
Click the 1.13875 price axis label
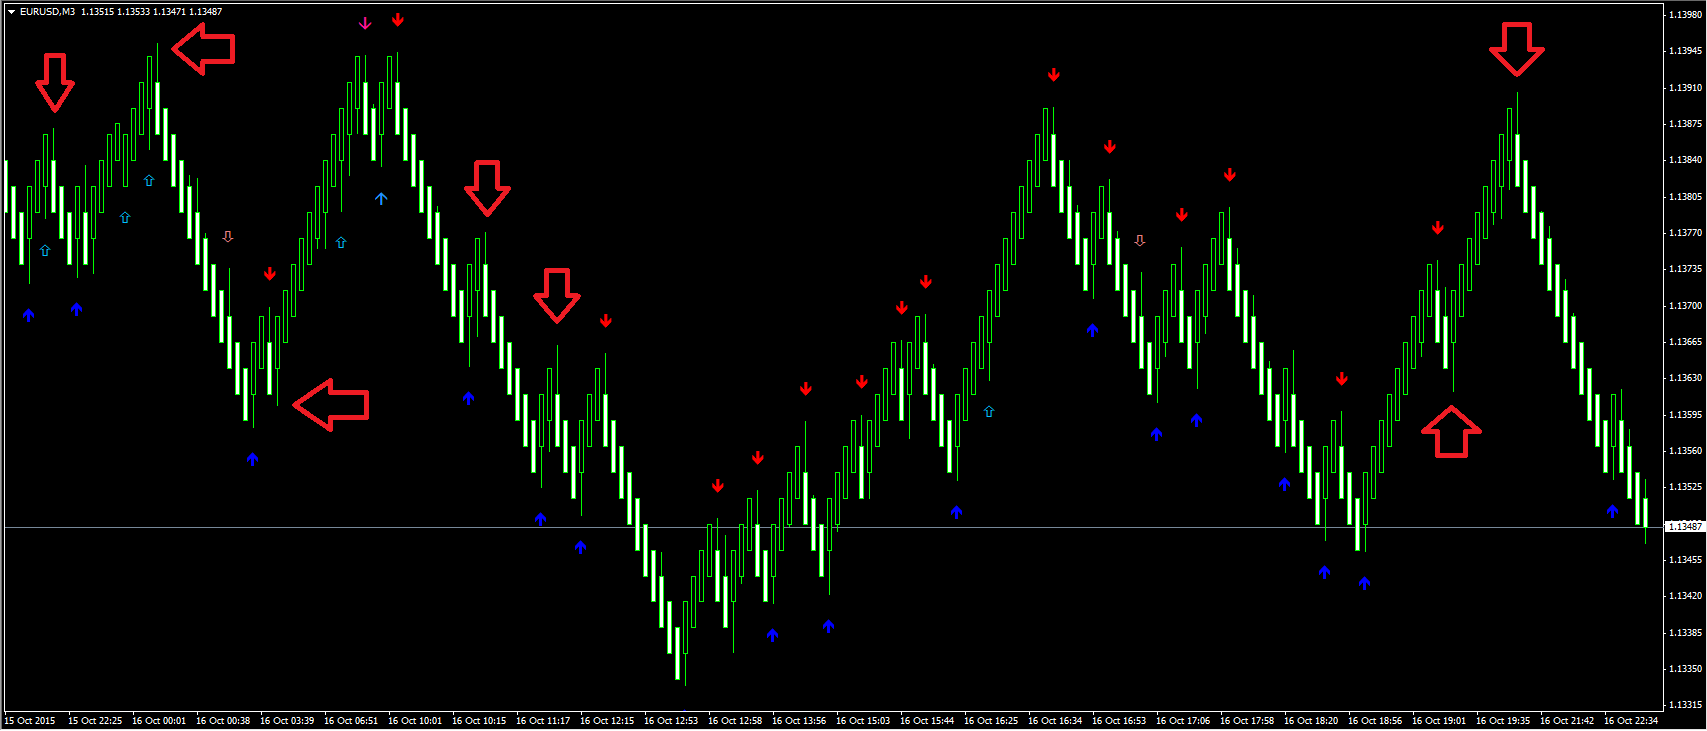(x=1685, y=124)
